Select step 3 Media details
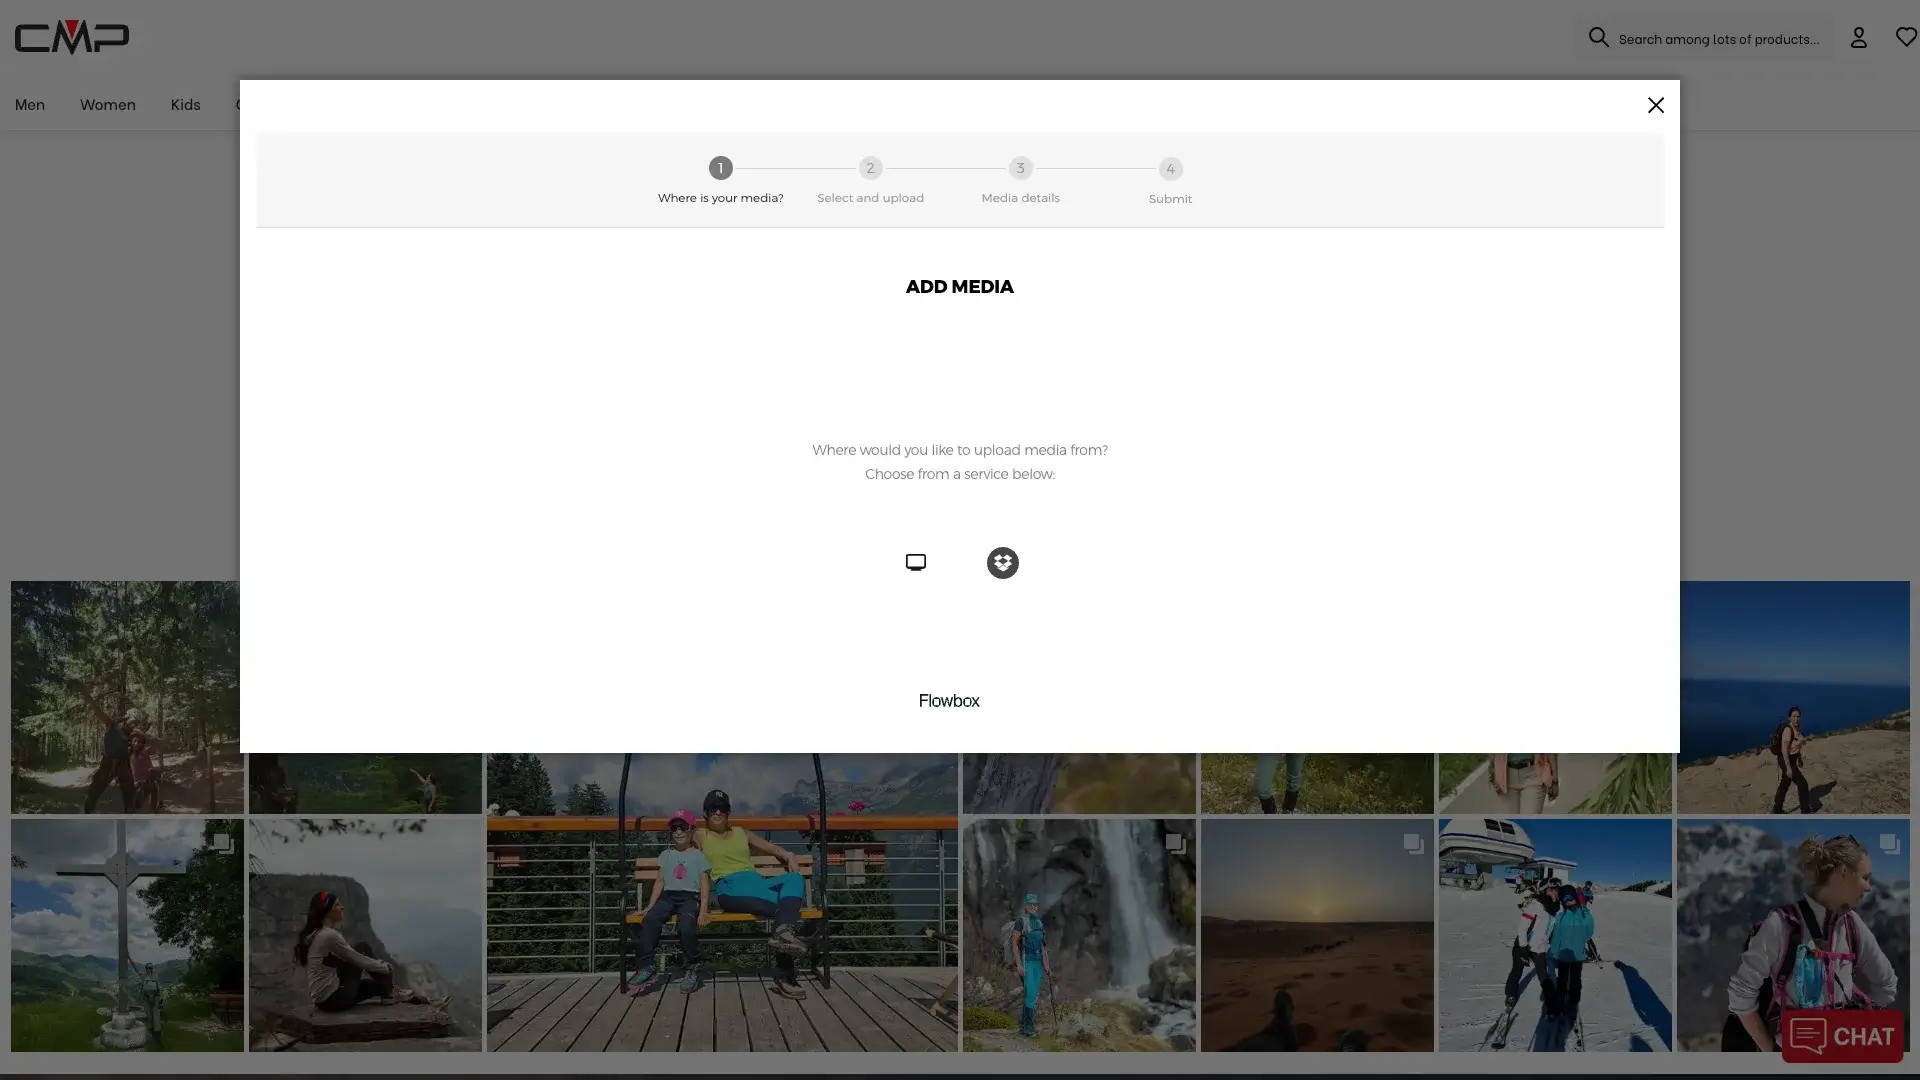 [x=1020, y=180]
